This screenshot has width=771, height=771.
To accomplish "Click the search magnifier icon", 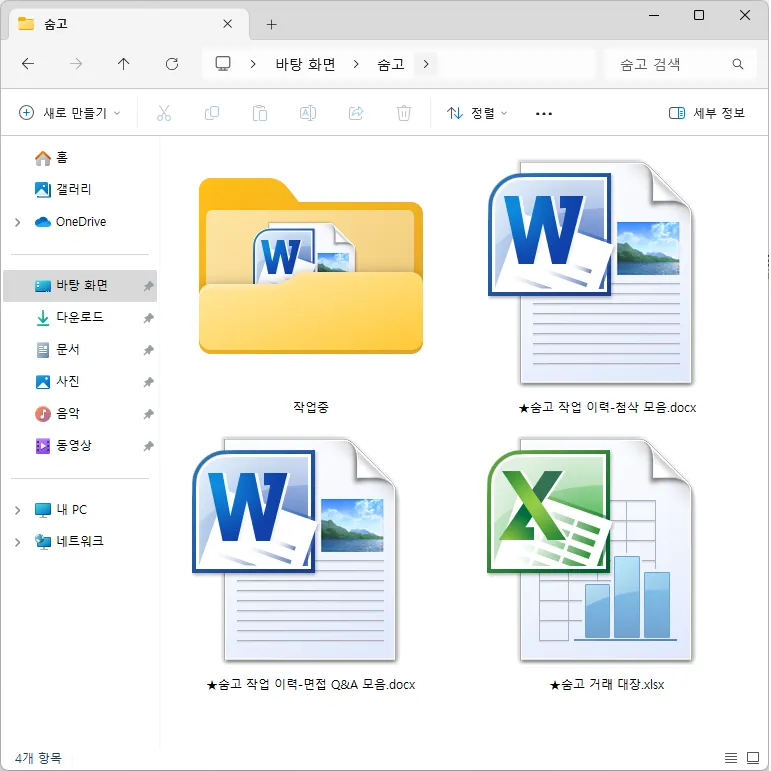I will pyautogui.click(x=738, y=64).
